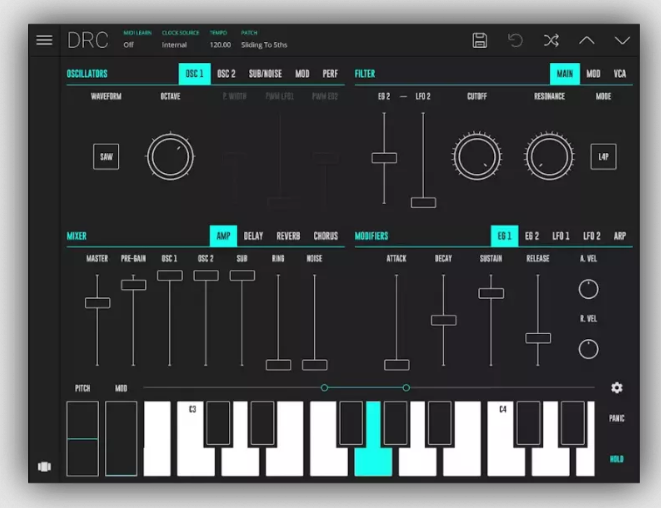Toggle the HOLD button
This screenshot has height=508, width=661.
(617, 459)
